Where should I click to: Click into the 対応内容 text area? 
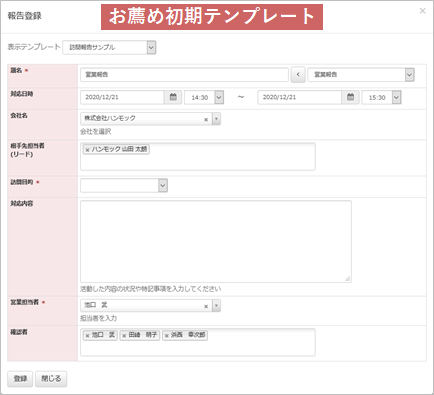click(216, 241)
